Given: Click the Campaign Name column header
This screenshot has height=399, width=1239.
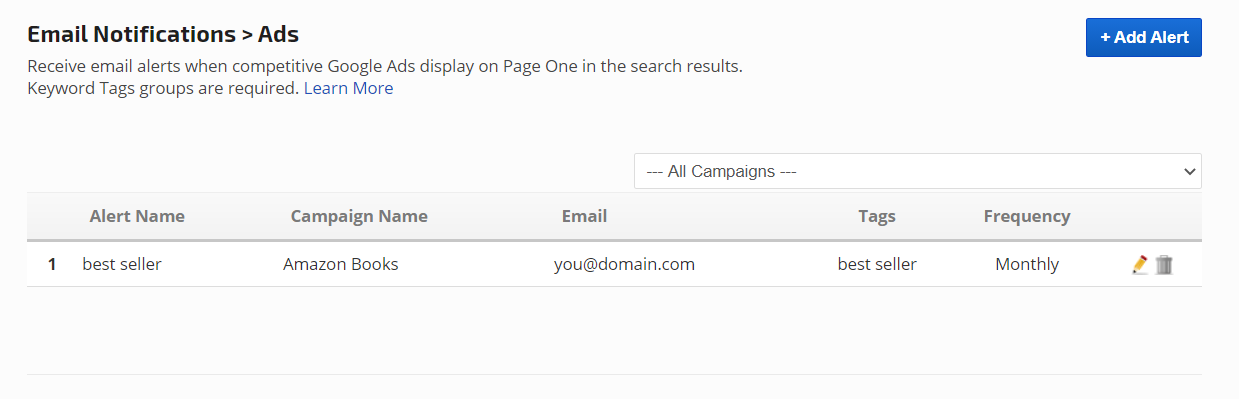Looking at the screenshot, I should tap(359, 216).
